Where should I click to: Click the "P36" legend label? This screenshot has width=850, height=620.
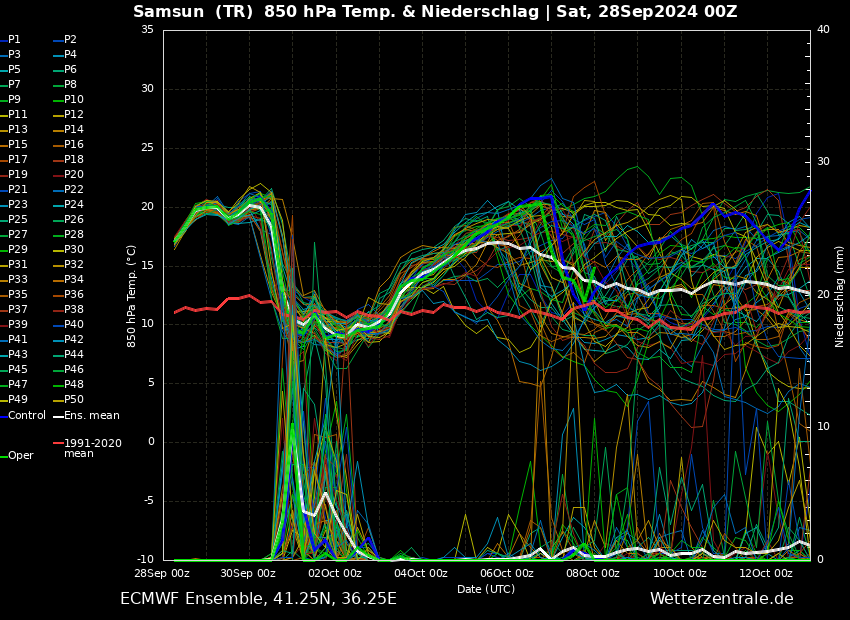[74, 294]
